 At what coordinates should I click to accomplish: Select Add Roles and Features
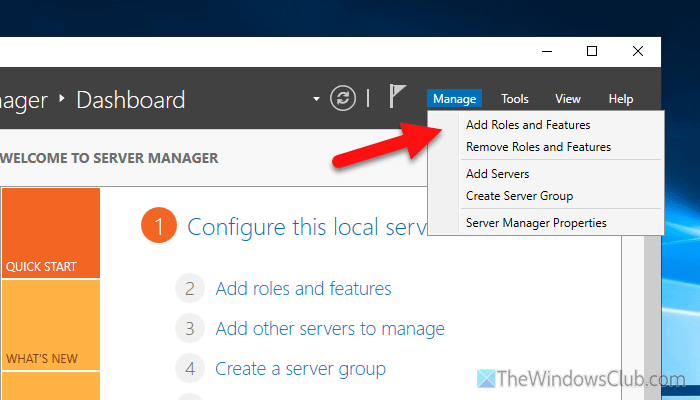coord(528,125)
